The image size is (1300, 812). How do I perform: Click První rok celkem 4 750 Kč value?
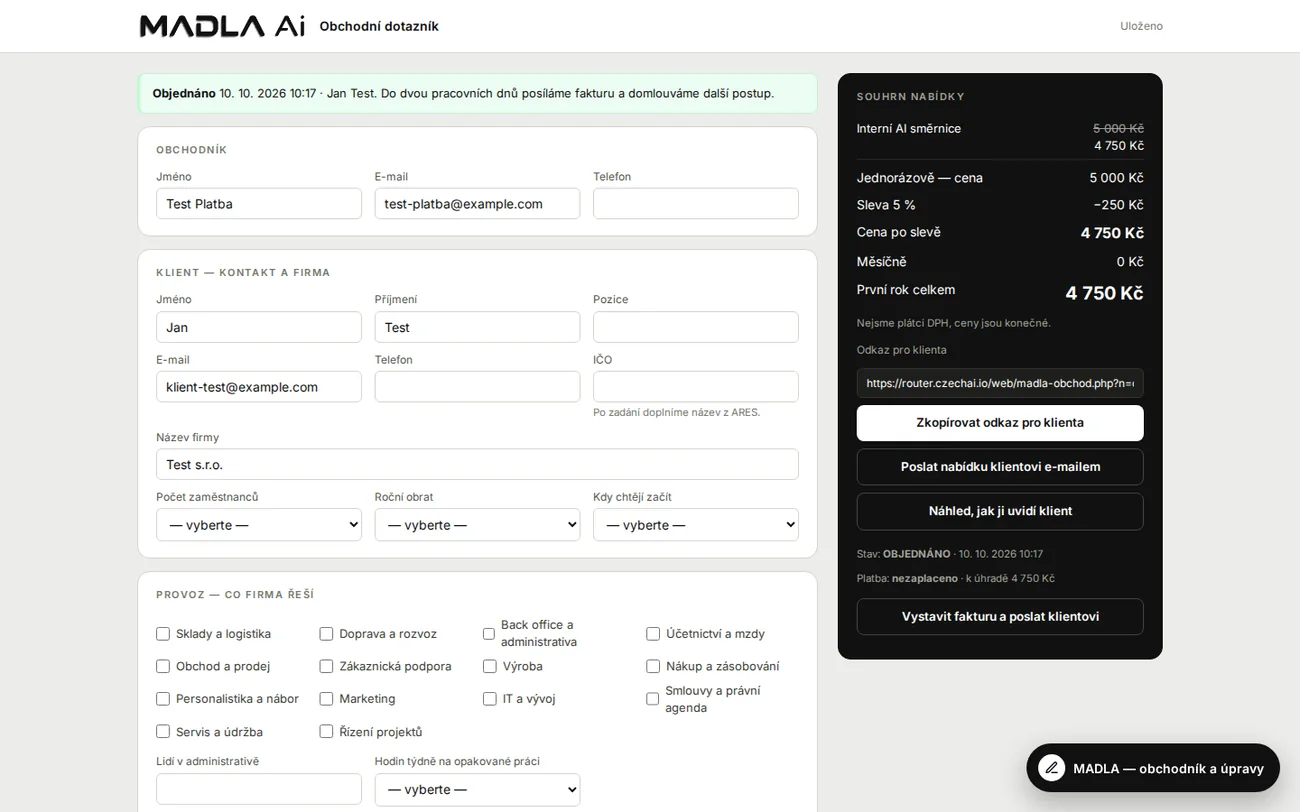1104,293
